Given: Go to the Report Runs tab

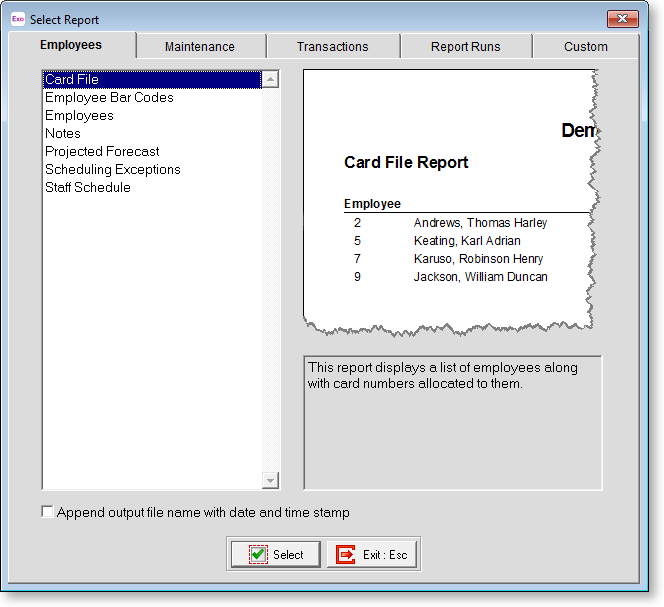Looking at the screenshot, I should 465,46.
